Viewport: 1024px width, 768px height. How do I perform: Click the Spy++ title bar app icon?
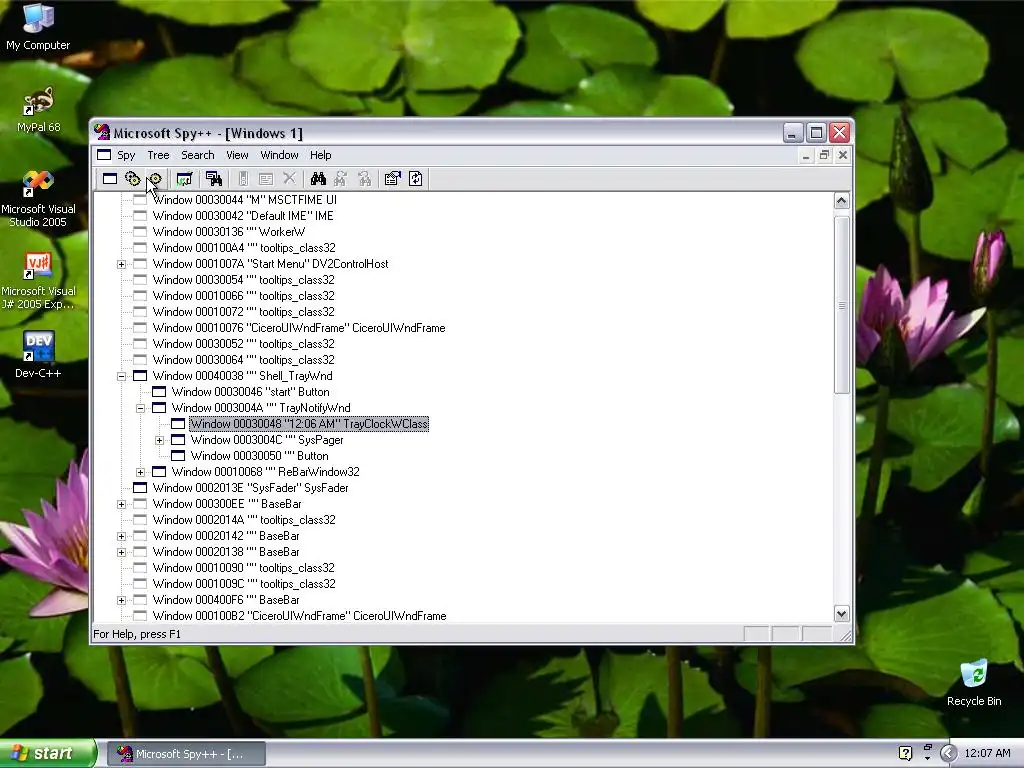(x=102, y=133)
